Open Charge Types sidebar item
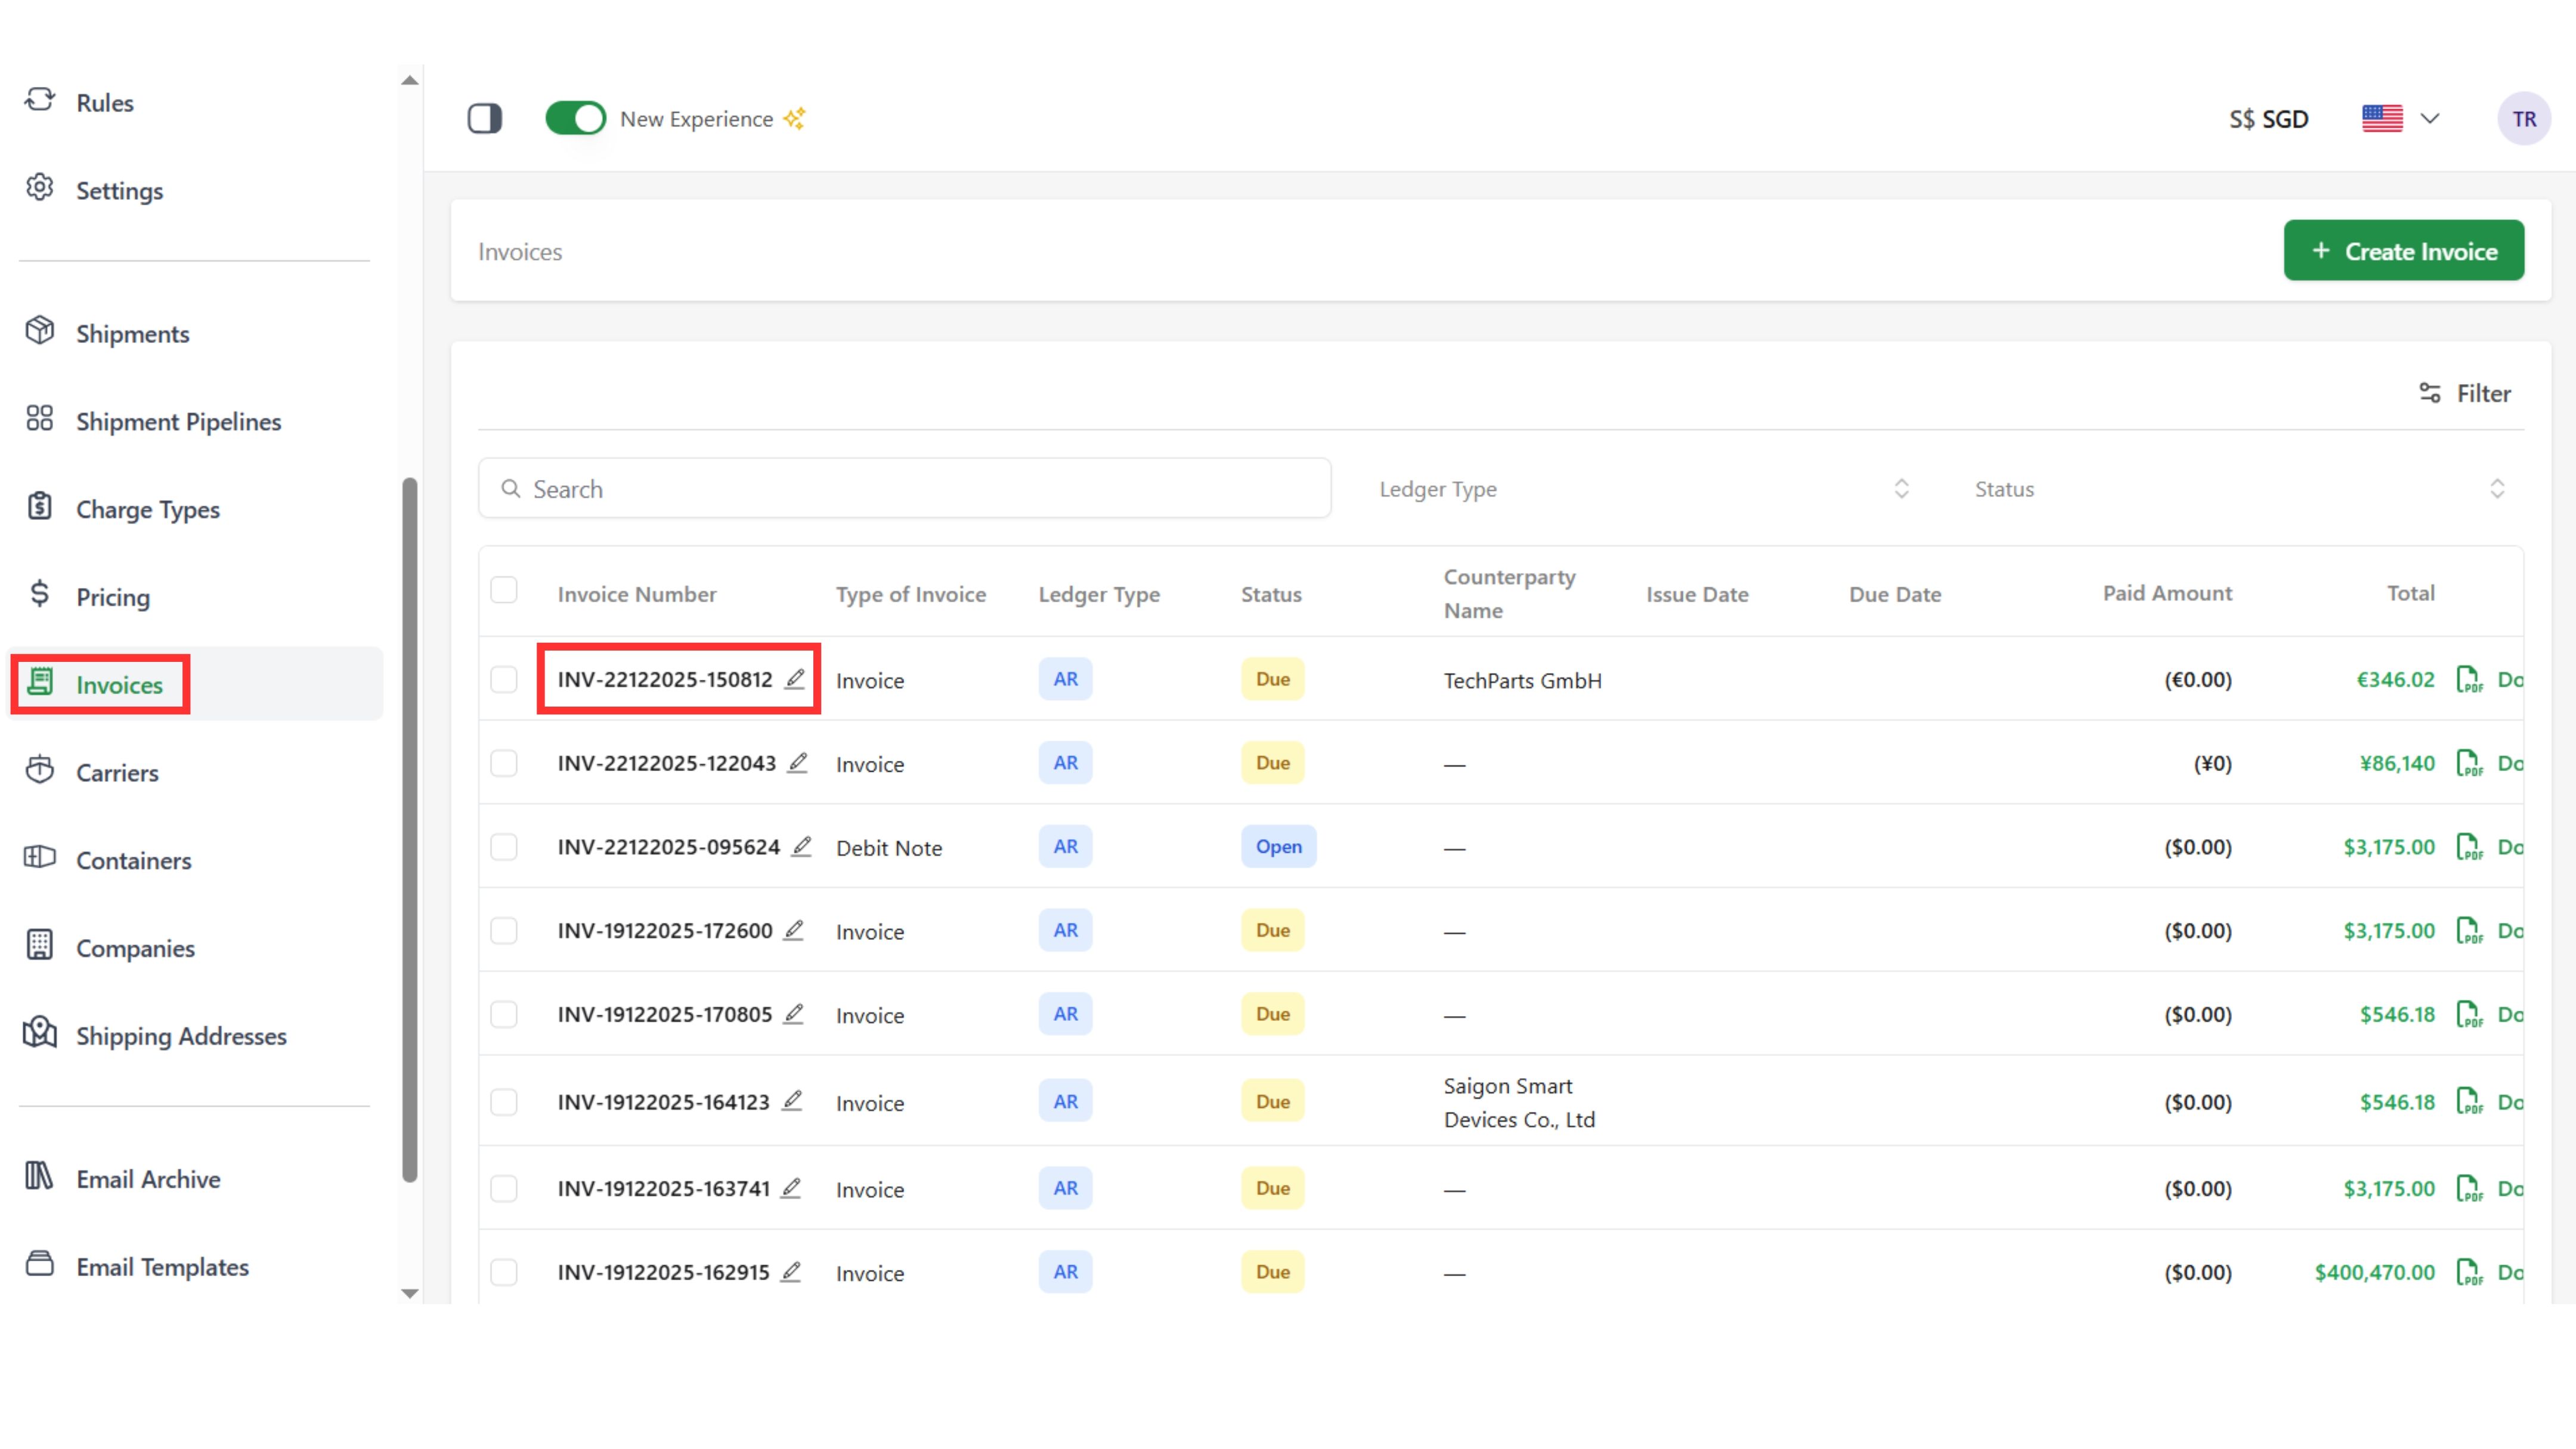Image resolution: width=2576 pixels, height=1449 pixels. 147,509
